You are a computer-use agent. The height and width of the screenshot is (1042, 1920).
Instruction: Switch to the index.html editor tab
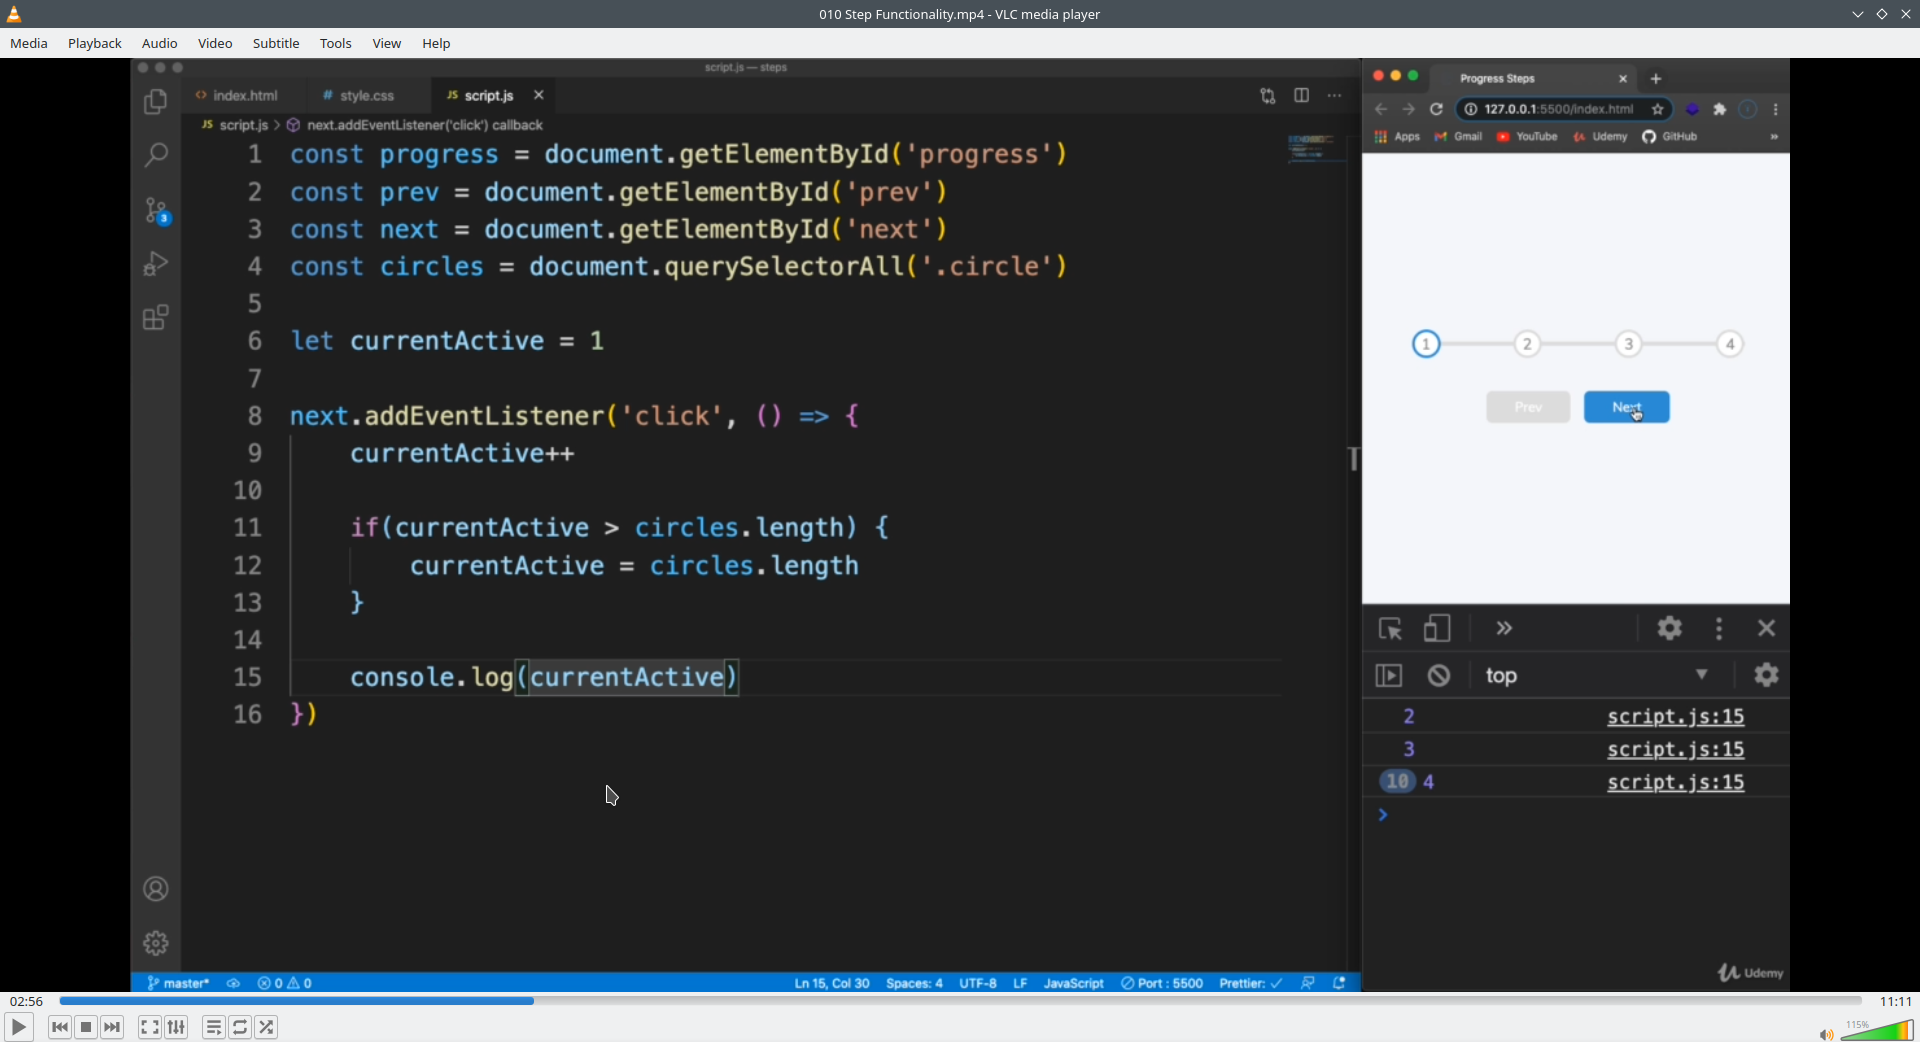(x=245, y=95)
